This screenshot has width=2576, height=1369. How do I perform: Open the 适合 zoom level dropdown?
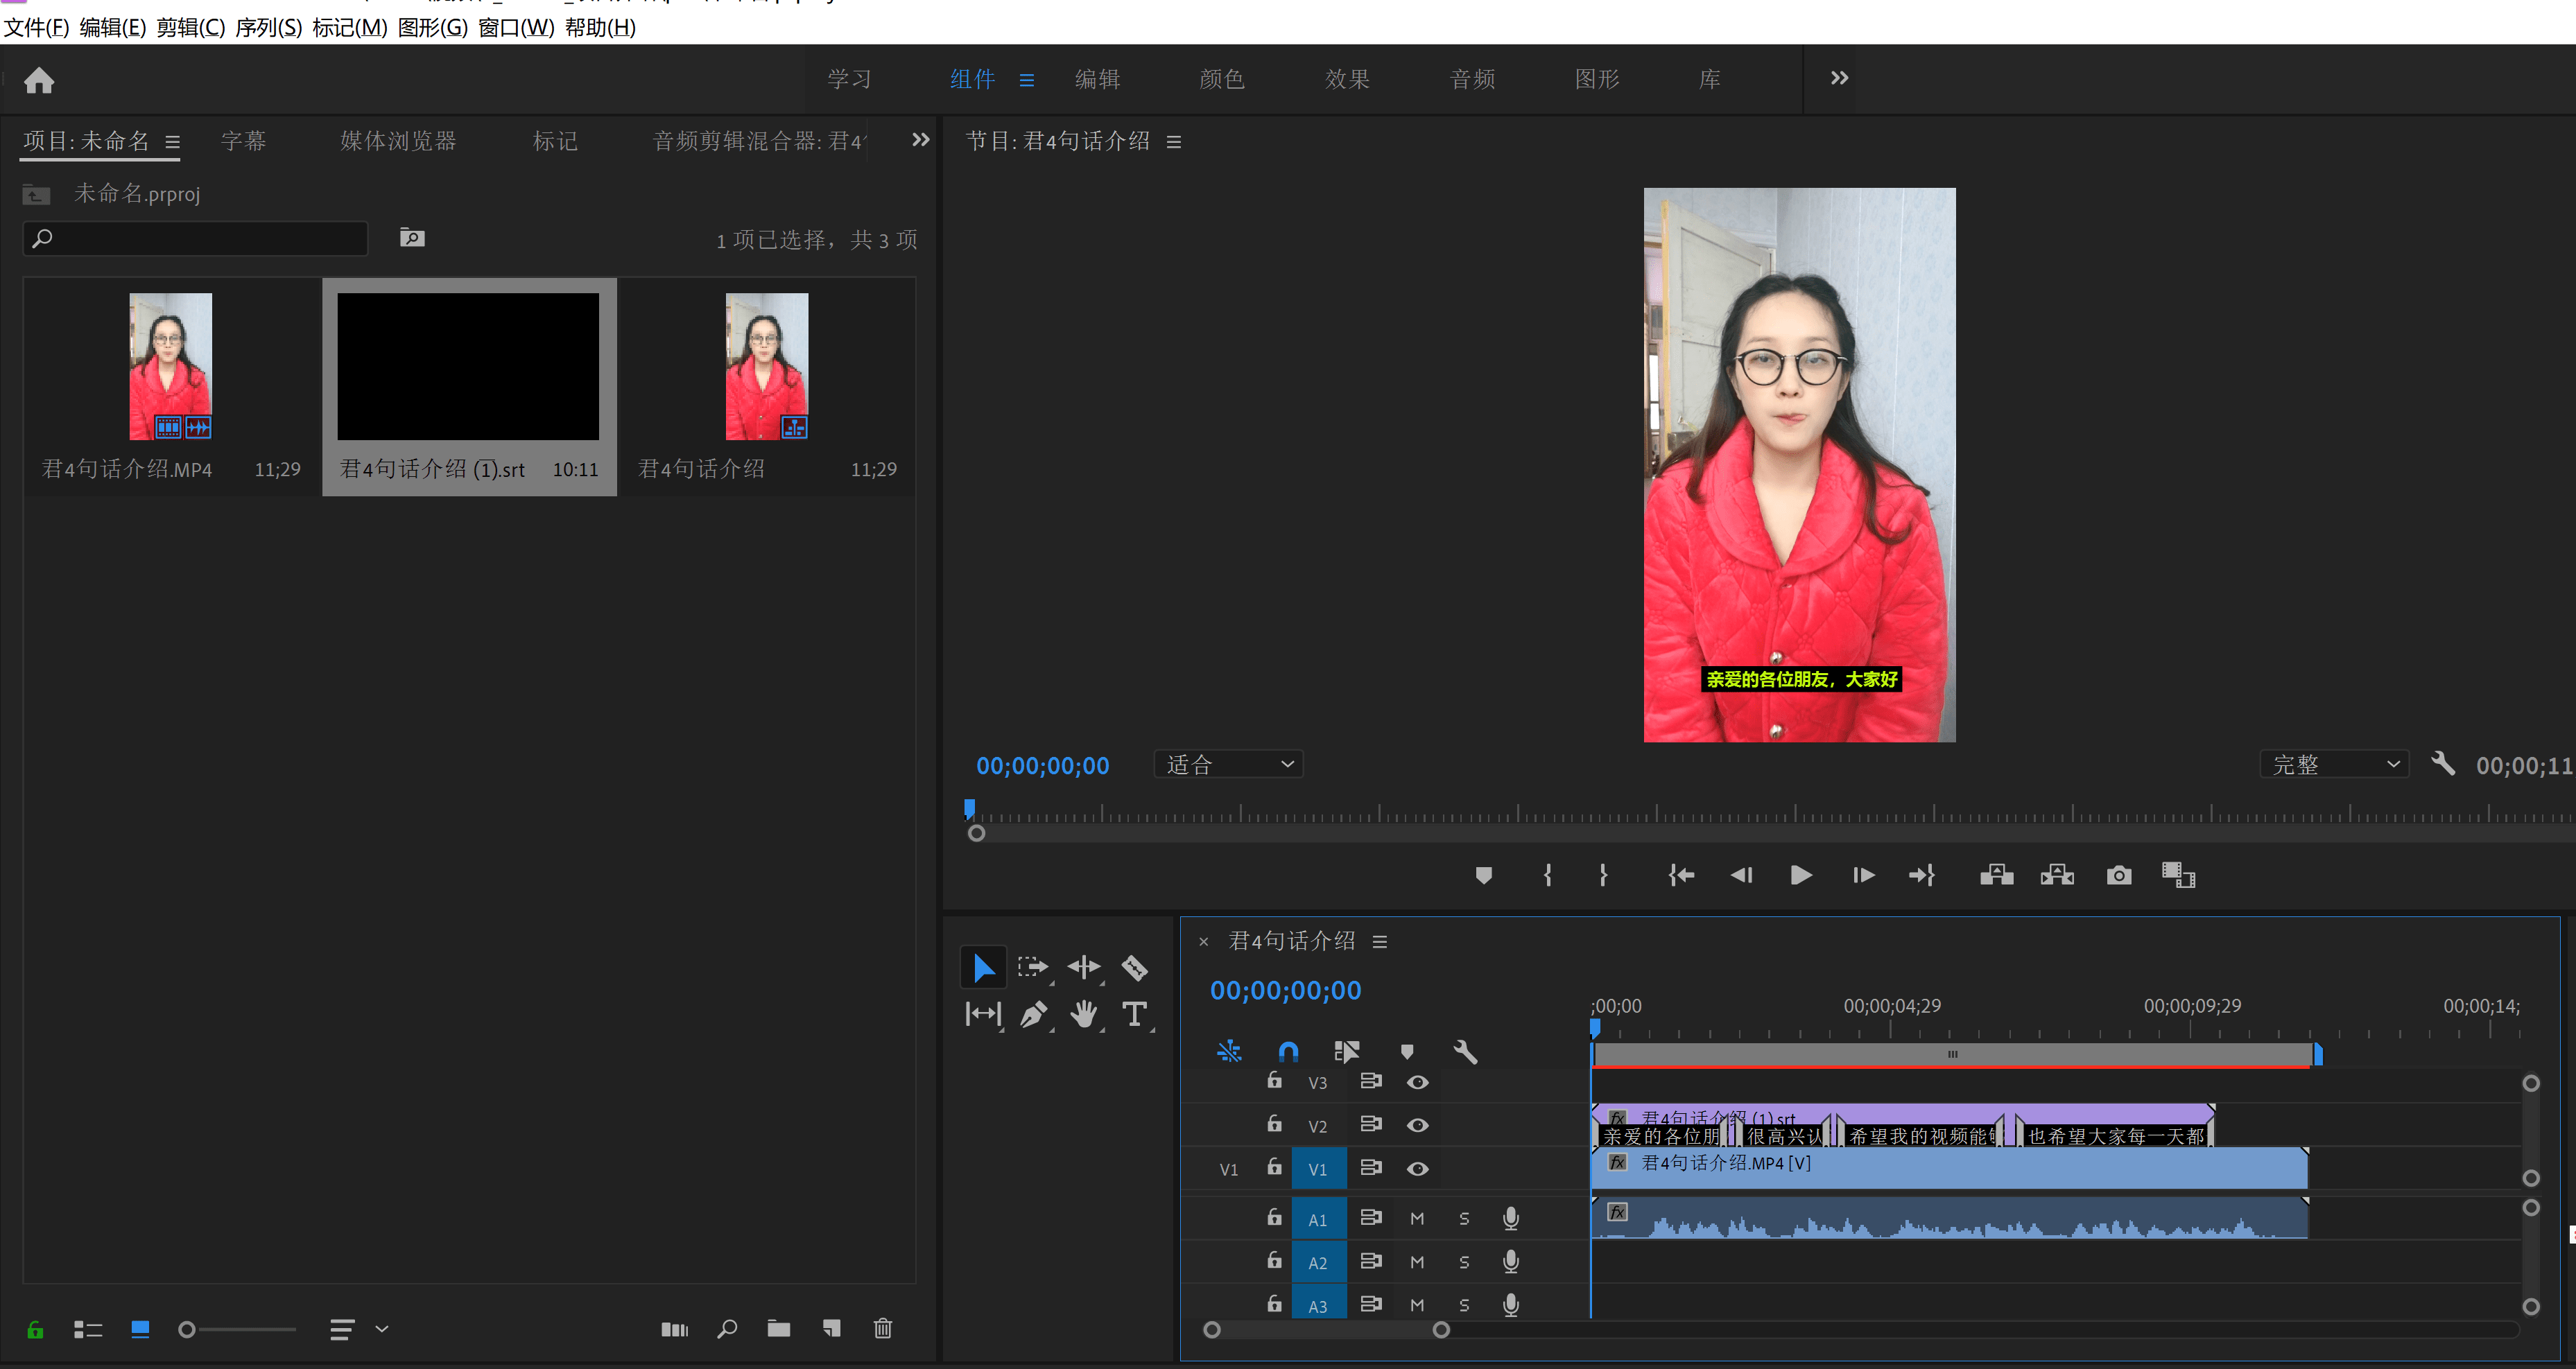click(1228, 764)
